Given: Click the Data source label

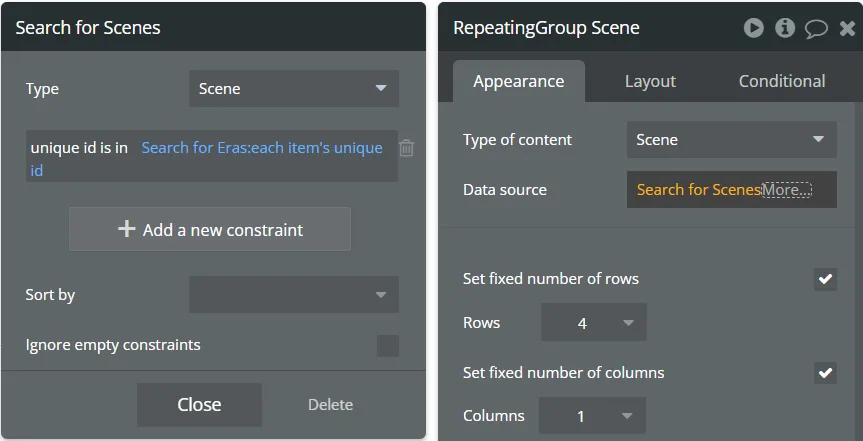Looking at the screenshot, I should pyautogui.click(x=505, y=190).
